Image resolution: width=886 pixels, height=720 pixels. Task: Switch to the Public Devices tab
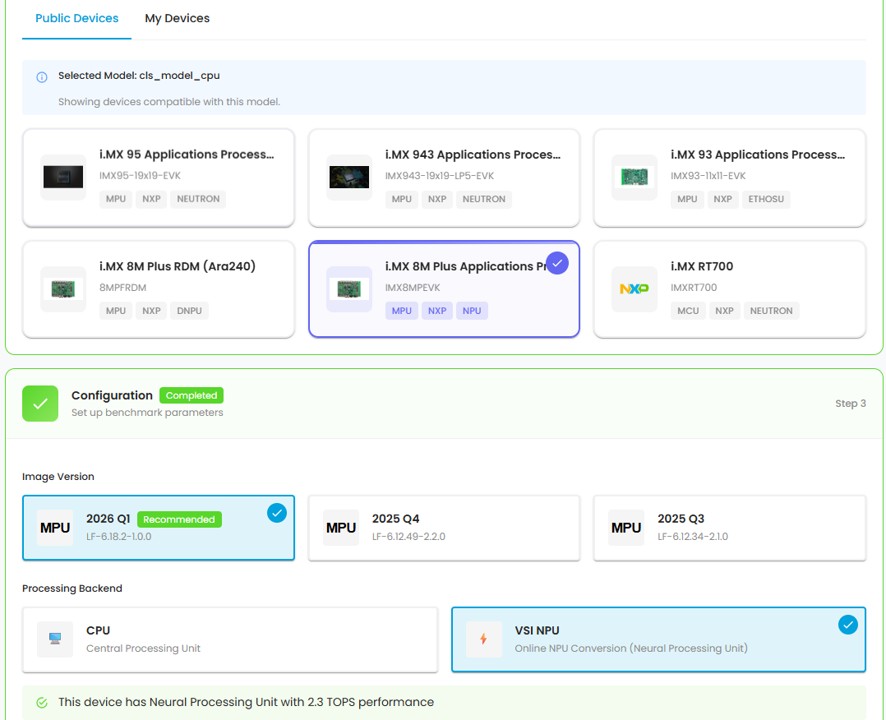[x=77, y=18]
